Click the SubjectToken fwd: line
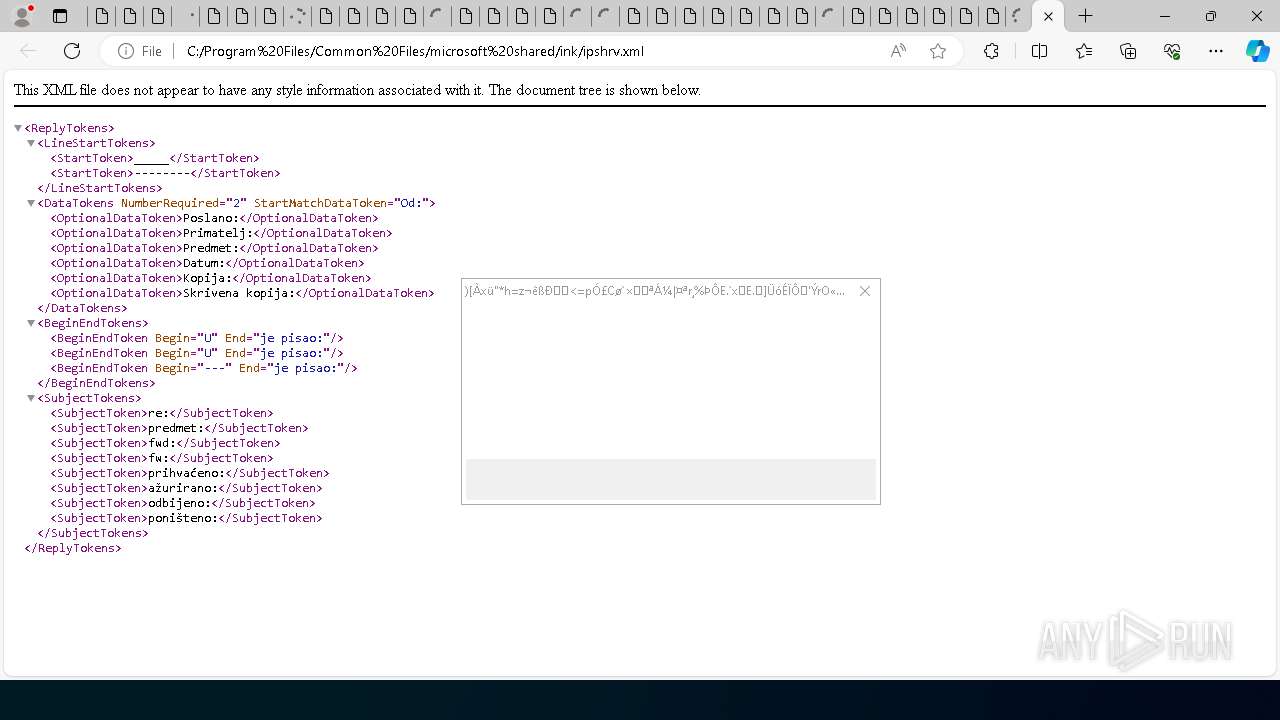Image resolution: width=1280 pixels, height=720 pixels. coord(166,443)
